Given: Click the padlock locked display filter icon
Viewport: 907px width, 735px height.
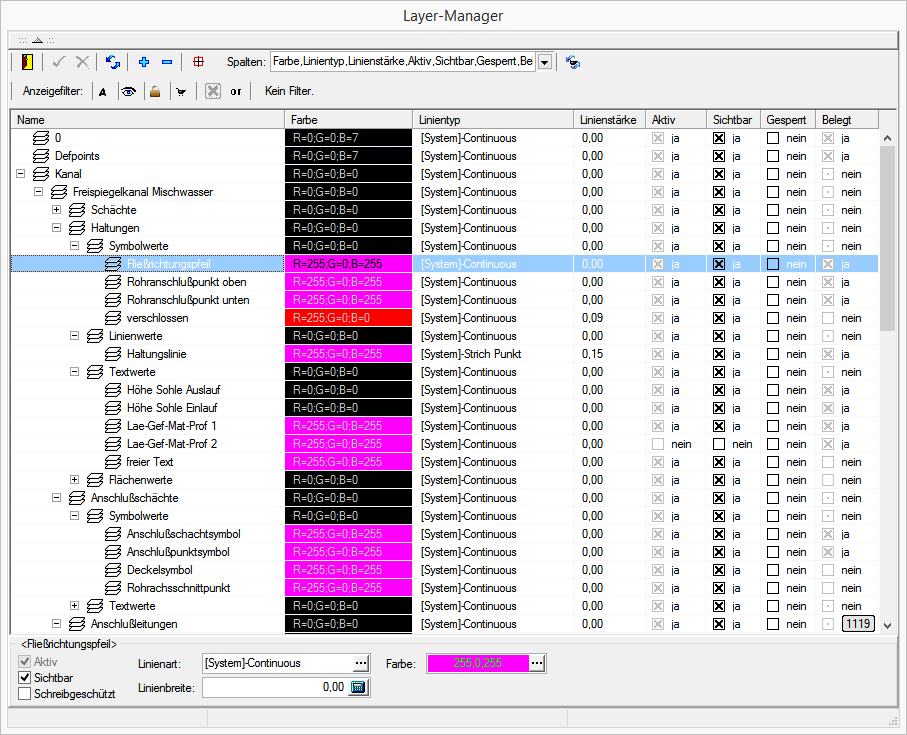Looking at the screenshot, I should [x=154, y=91].
